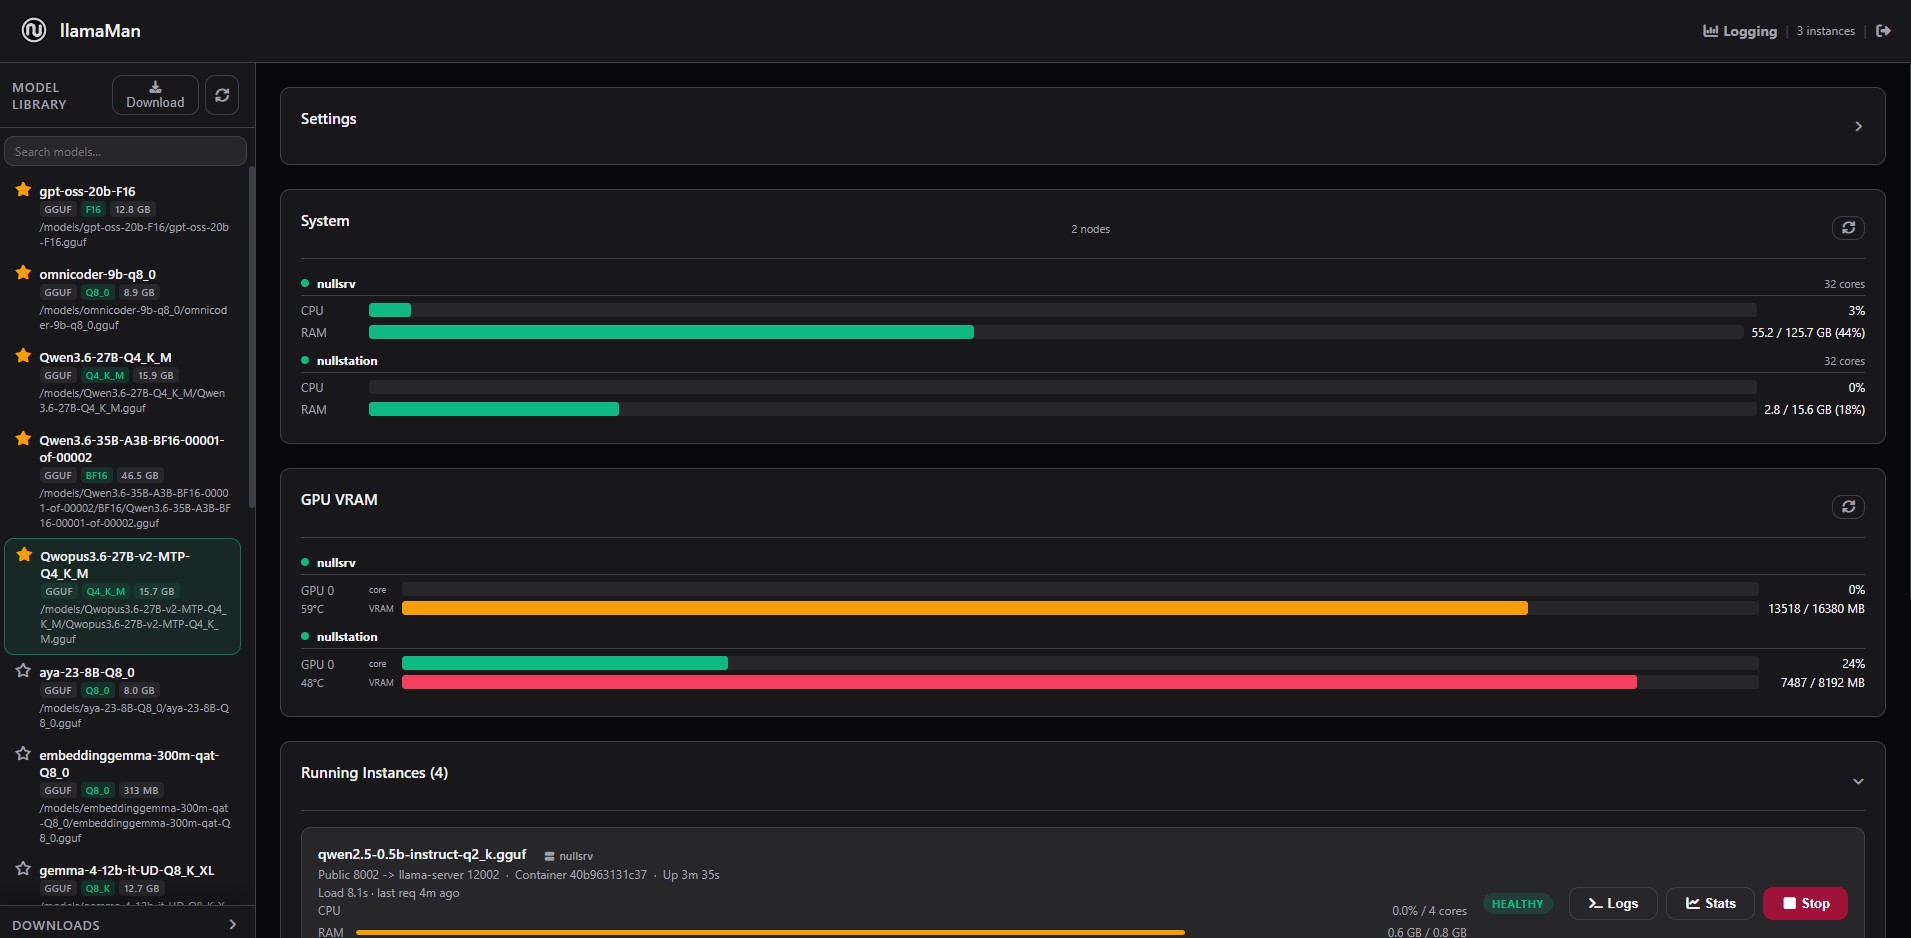1911x938 pixels.
Task: Select omnicoder-9b-q8_0 in model library
Action: [x=124, y=298]
